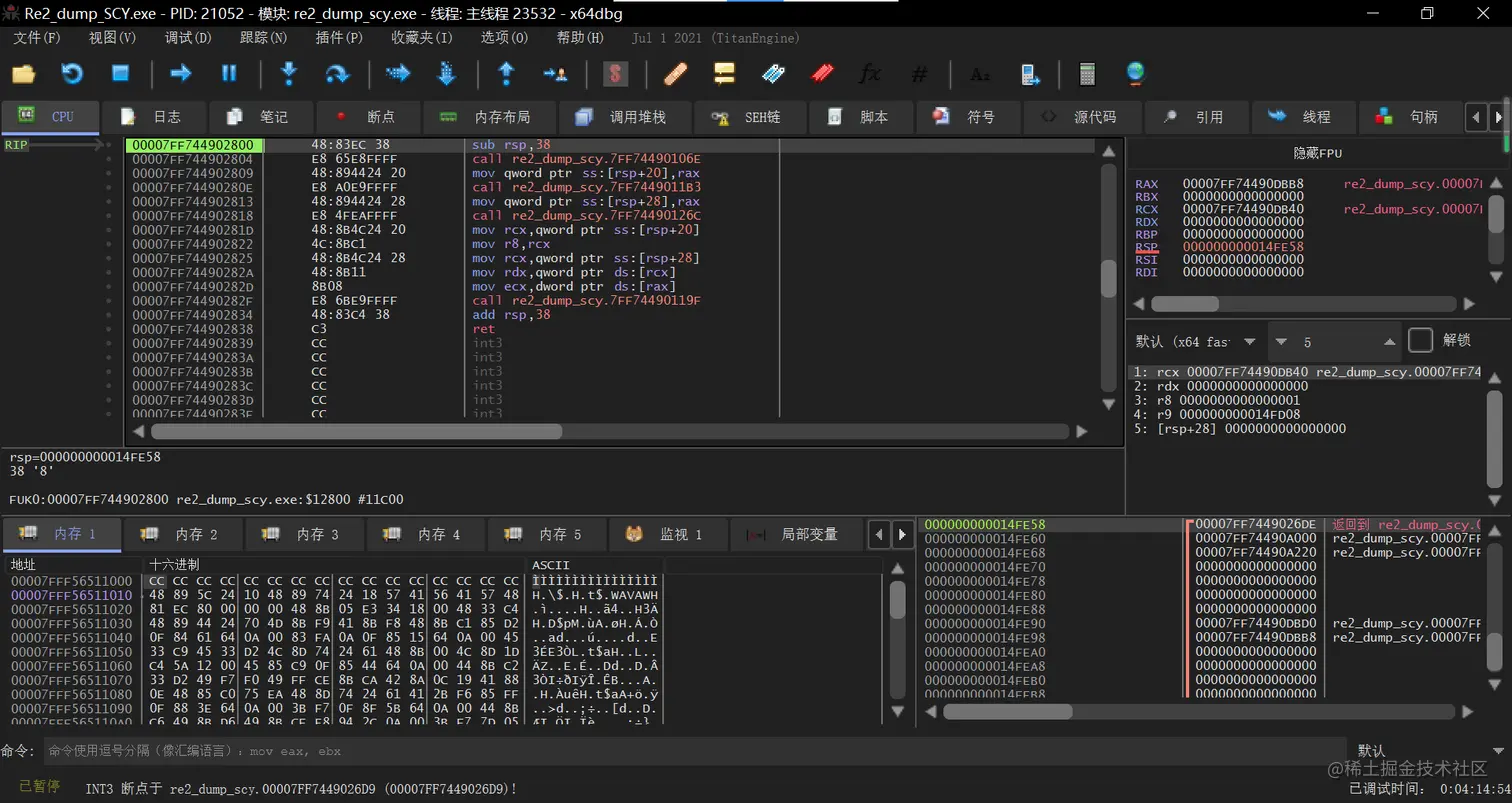Viewport: 1512px width, 803px height.
Task: Click the globe icon in the toolbar
Action: (x=1135, y=73)
